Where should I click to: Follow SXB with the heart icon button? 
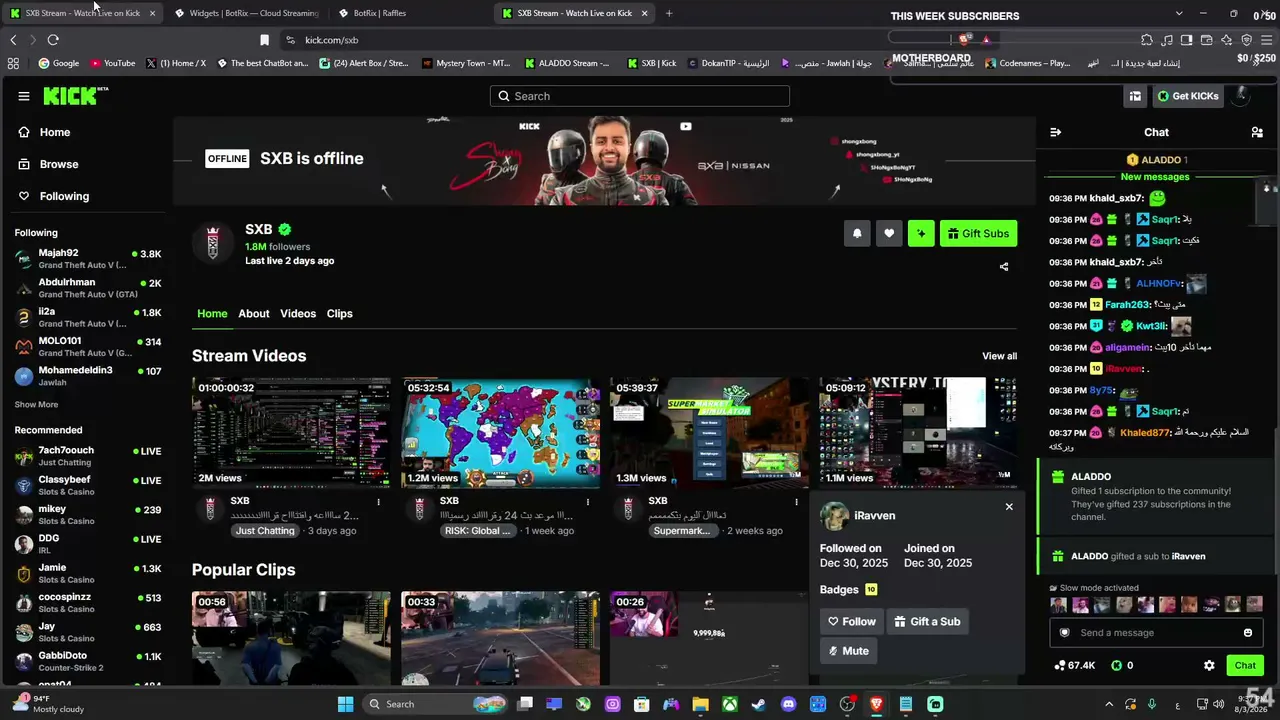889,233
